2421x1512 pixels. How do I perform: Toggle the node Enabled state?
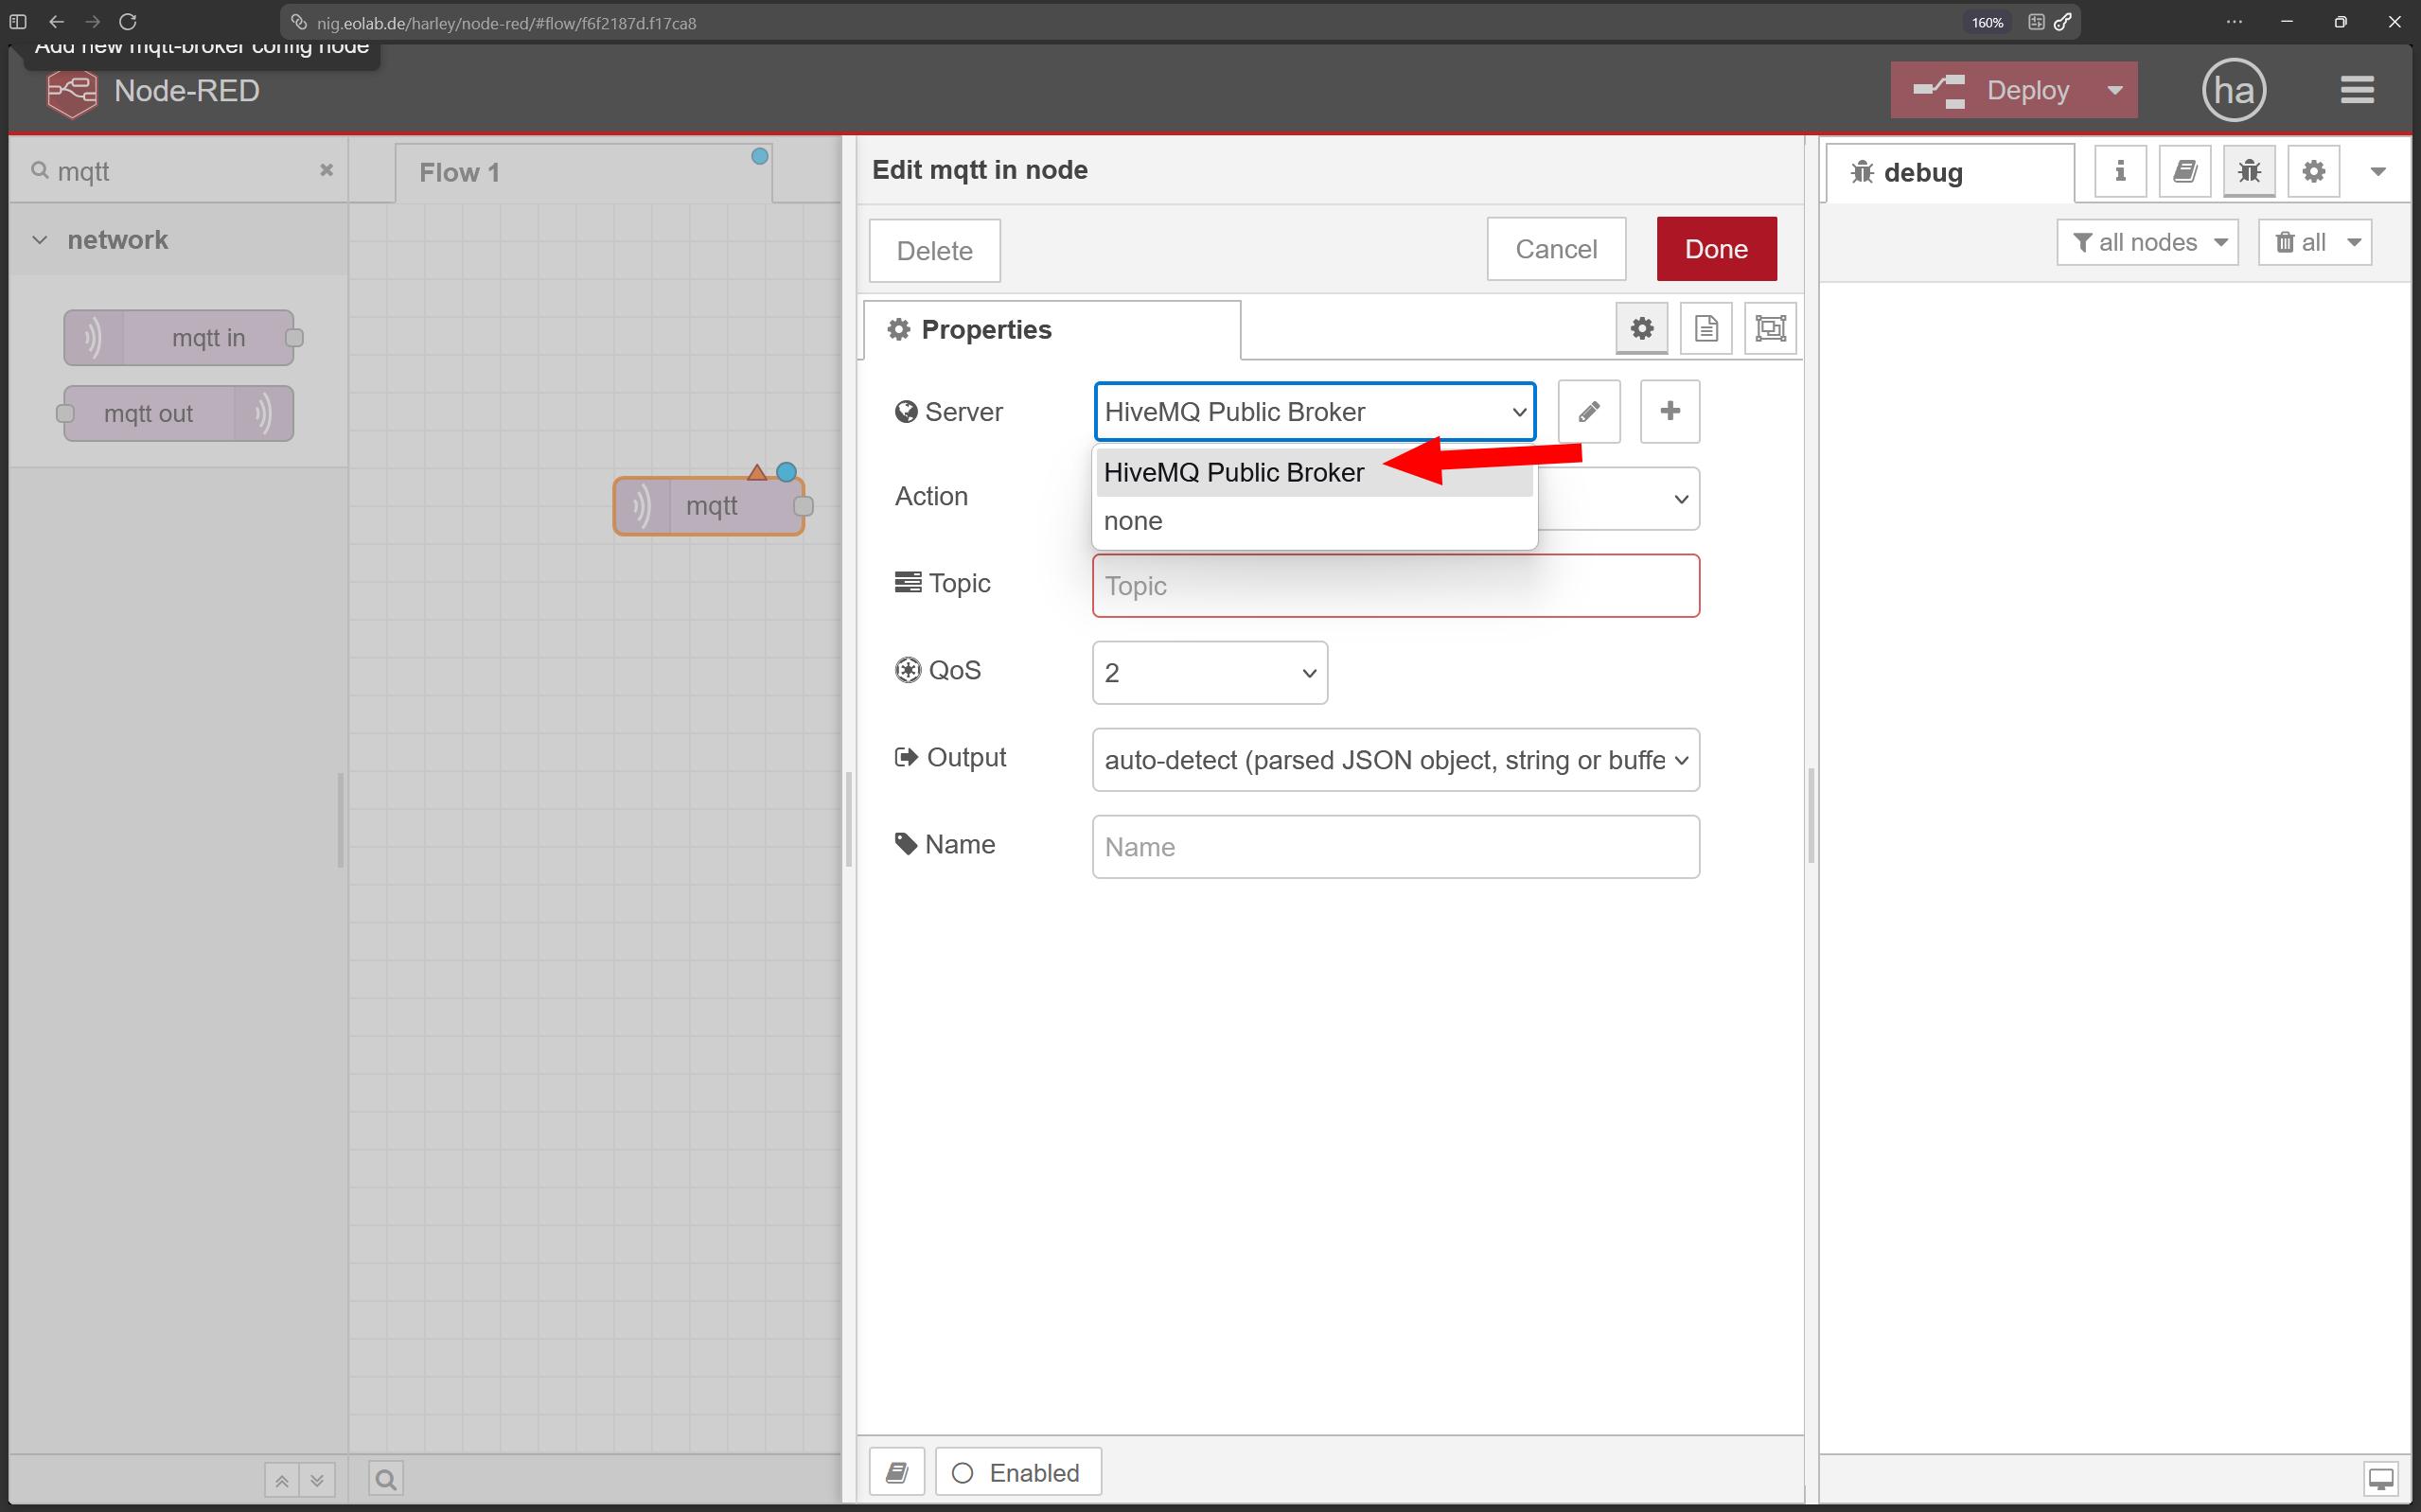coord(1018,1472)
